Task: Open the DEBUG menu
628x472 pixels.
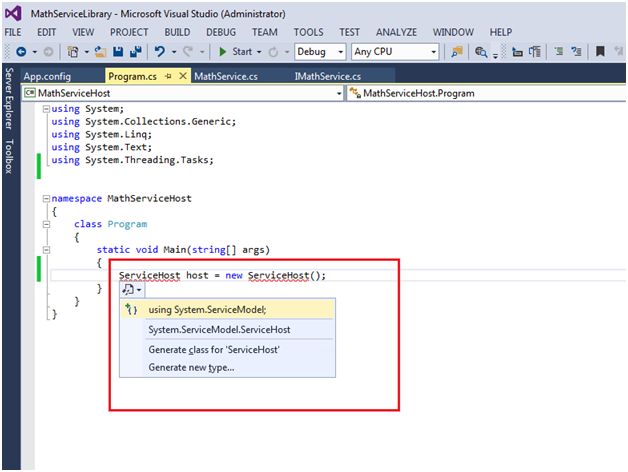Action: coord(221,32)
